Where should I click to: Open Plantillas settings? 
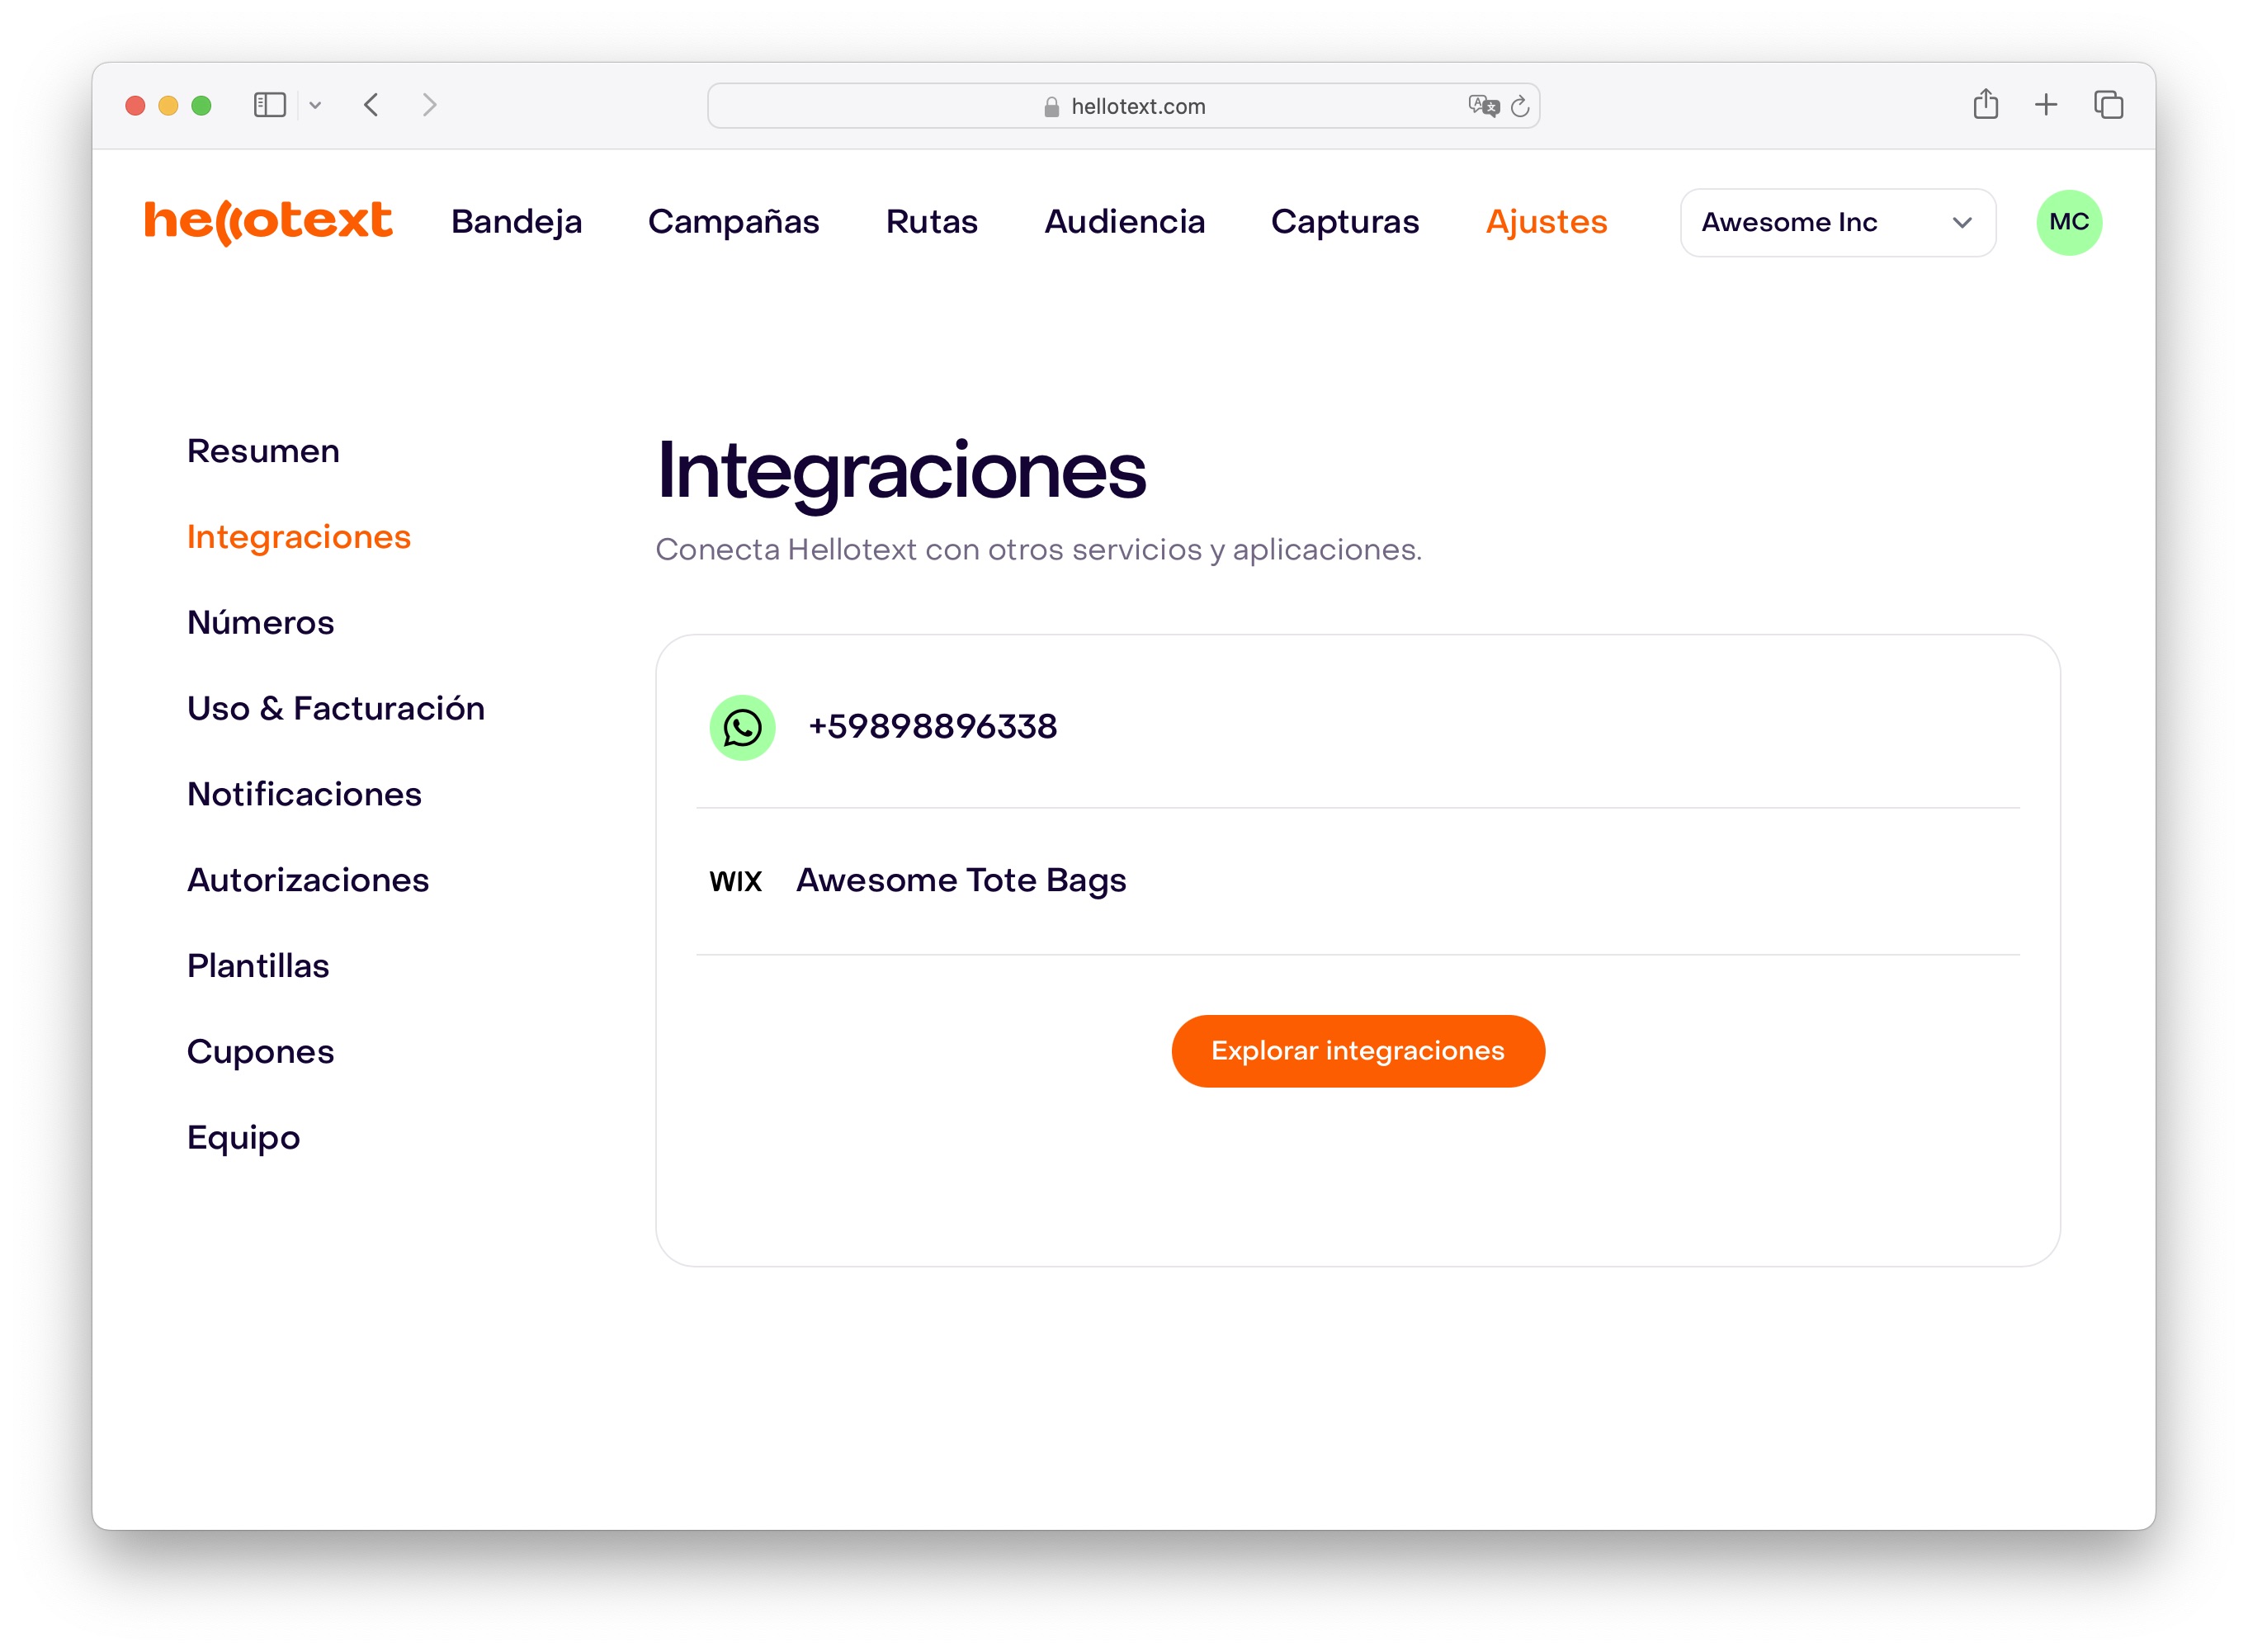(258, 966)
